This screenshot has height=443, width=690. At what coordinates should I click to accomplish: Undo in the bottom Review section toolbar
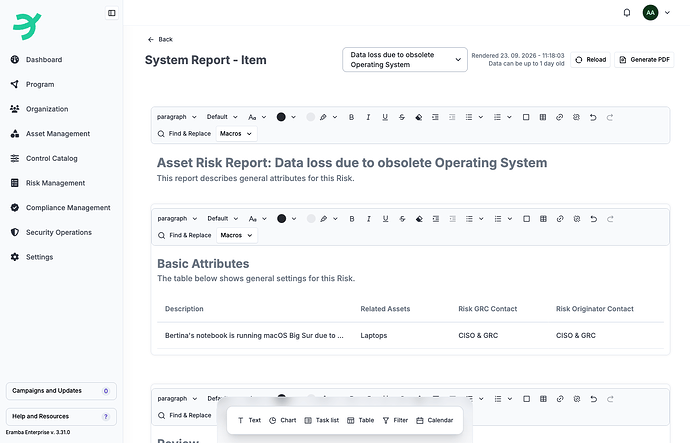[593, 399]
